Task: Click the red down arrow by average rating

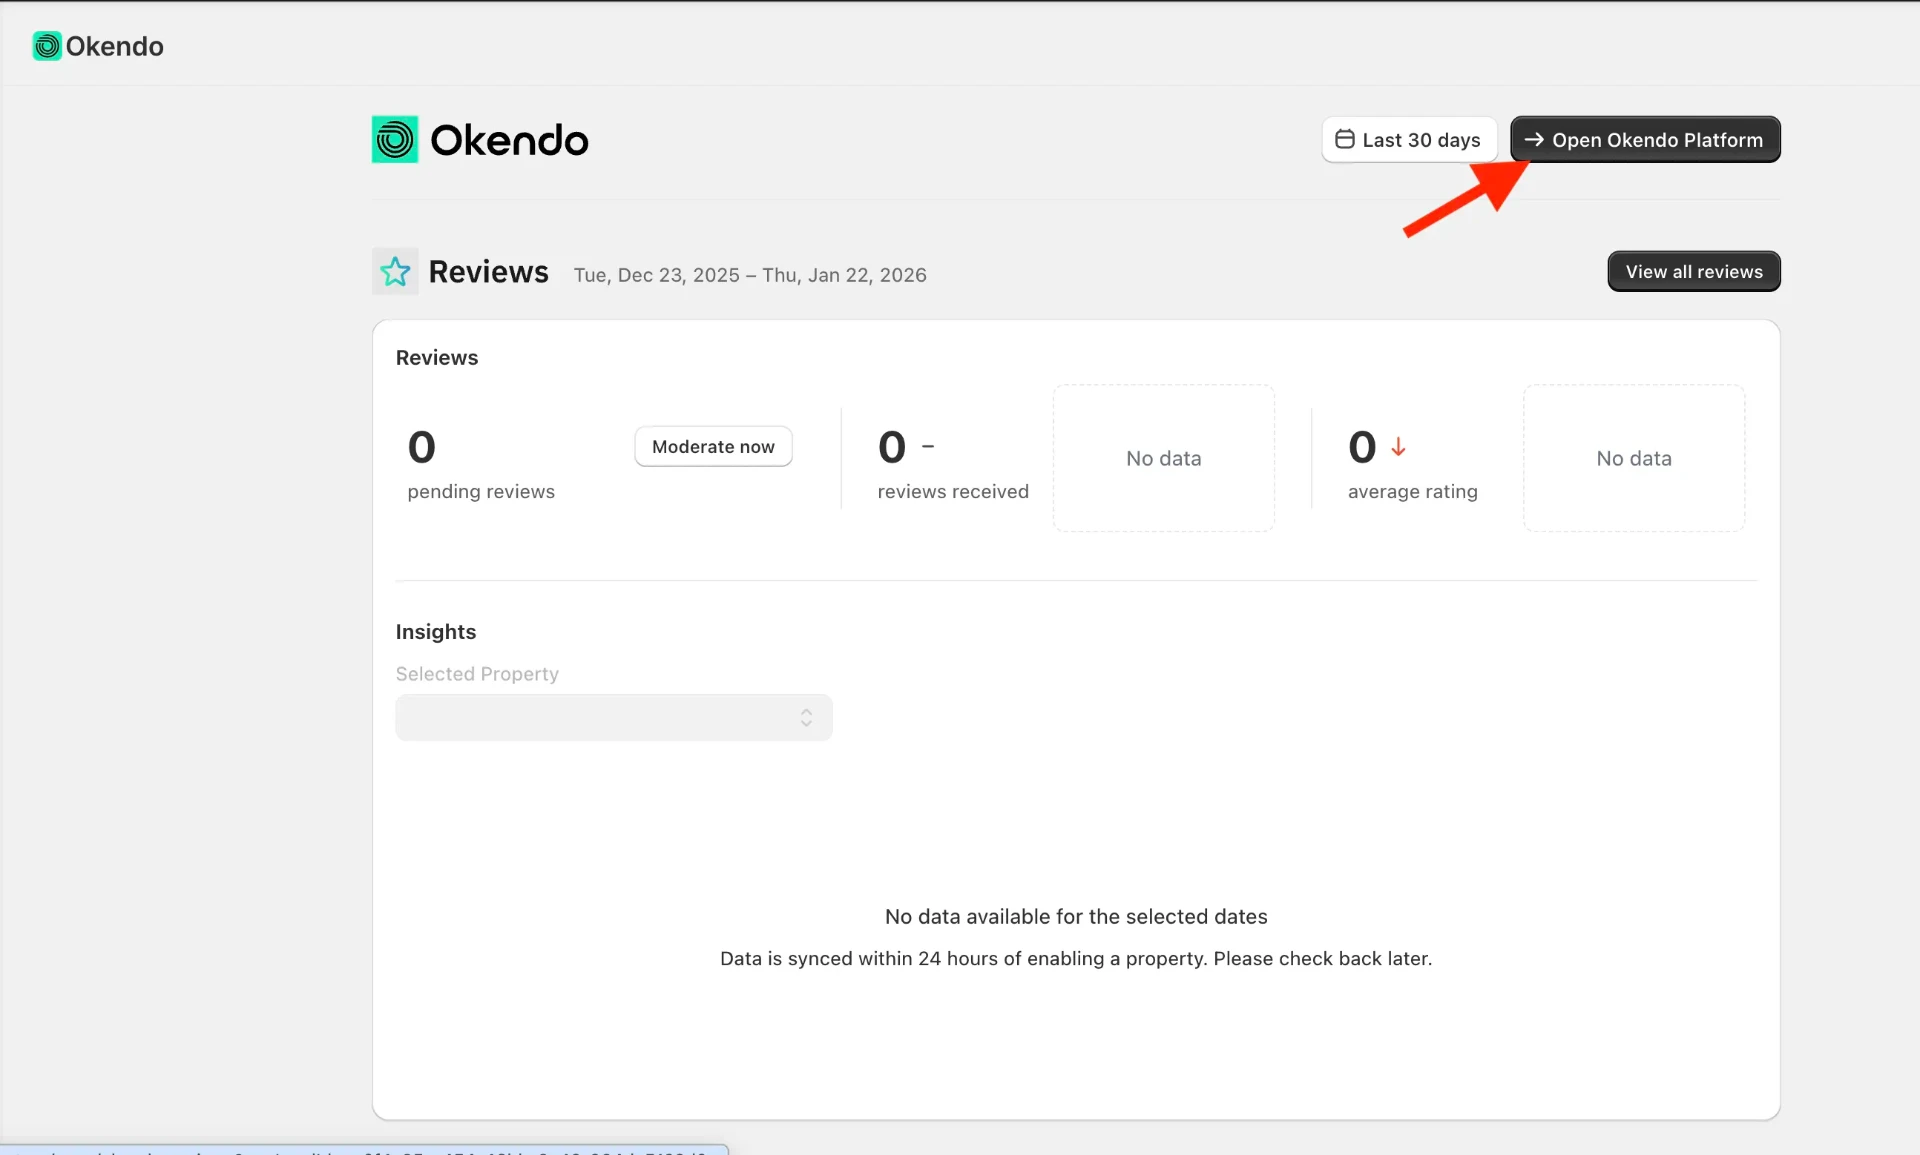Action: click(1398, 447)
